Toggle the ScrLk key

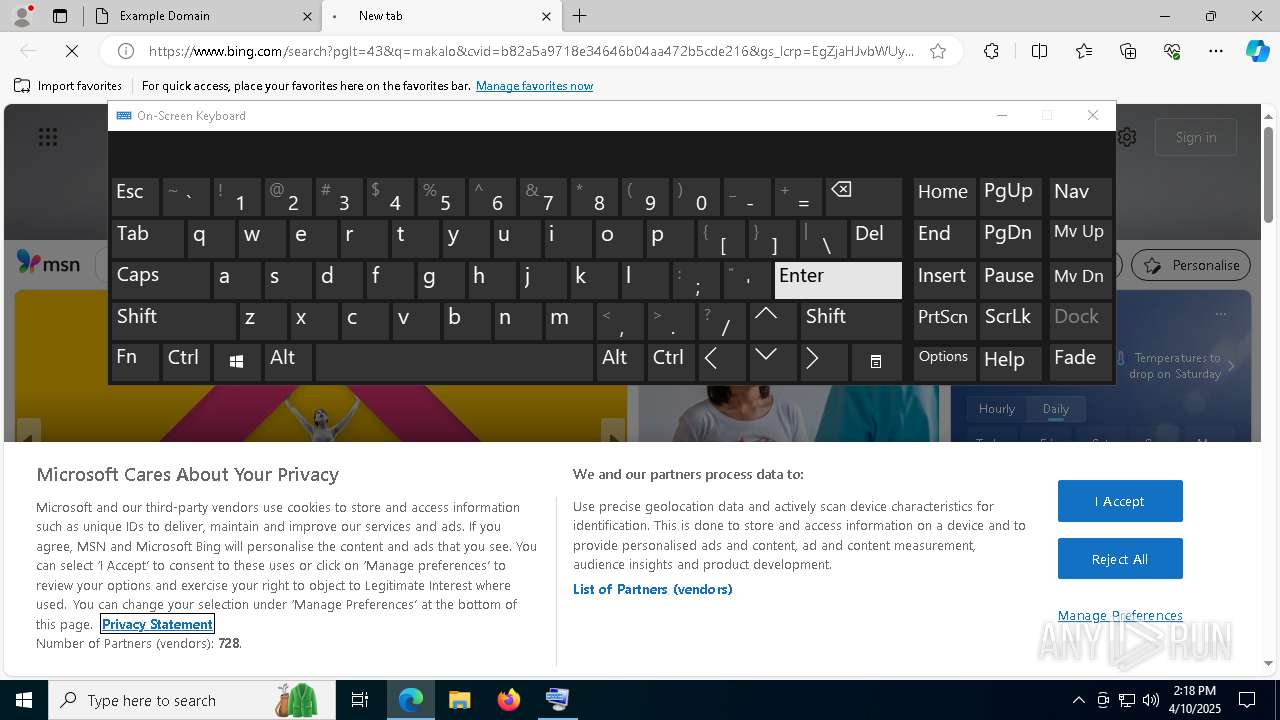1010,321
